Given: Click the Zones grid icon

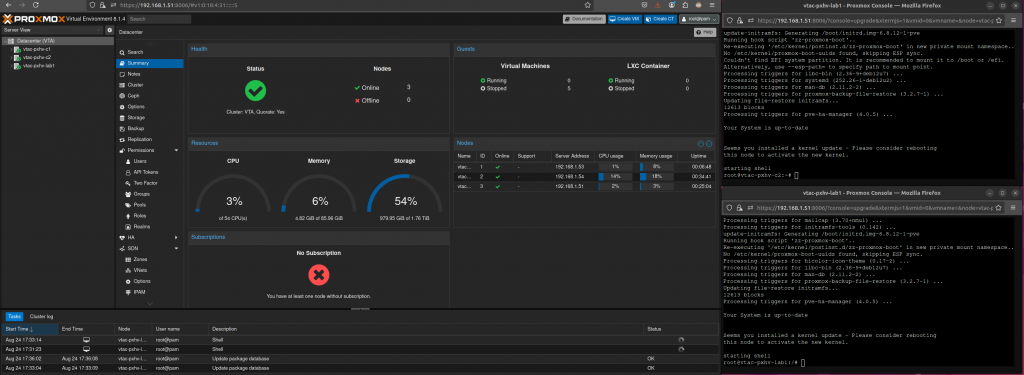Looking at the screenshot, I should coord(127,259).
